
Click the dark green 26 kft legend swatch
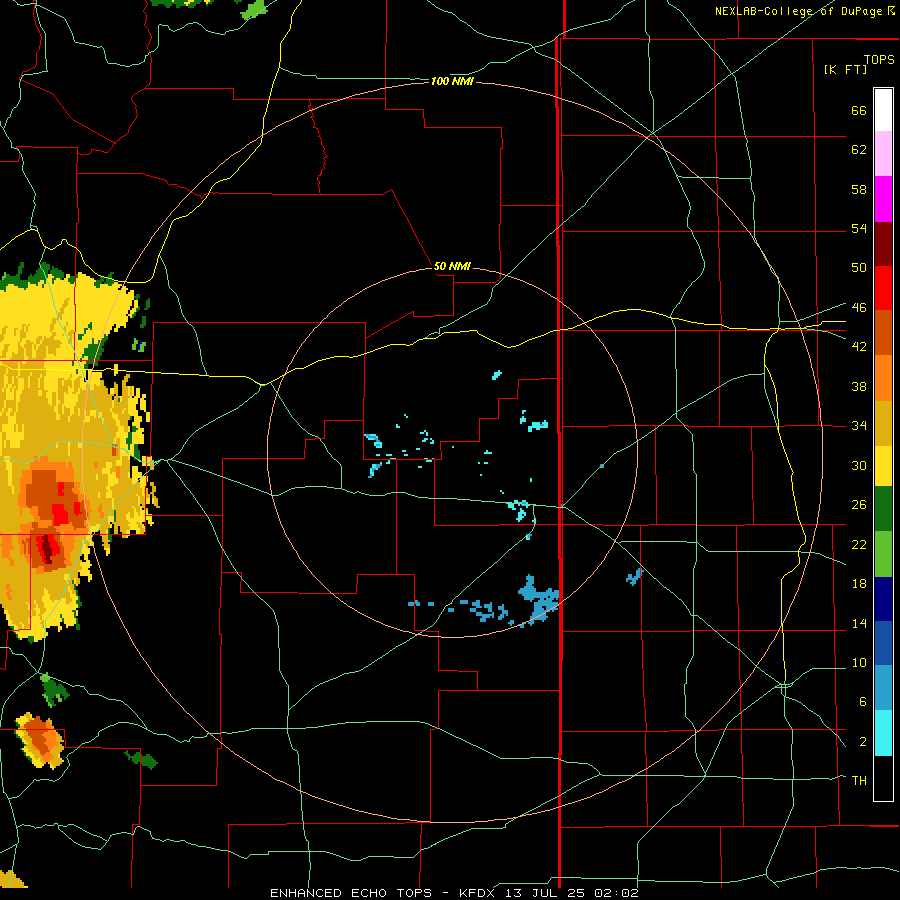coord(883,509)
